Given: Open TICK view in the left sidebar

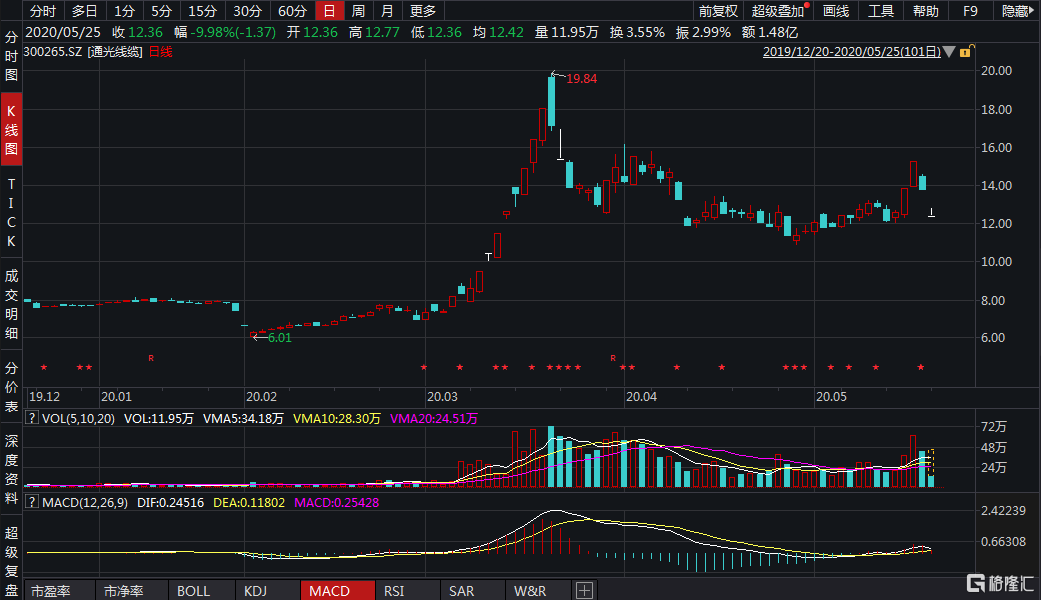Looking at the screenshot, I should coord(11,212).
